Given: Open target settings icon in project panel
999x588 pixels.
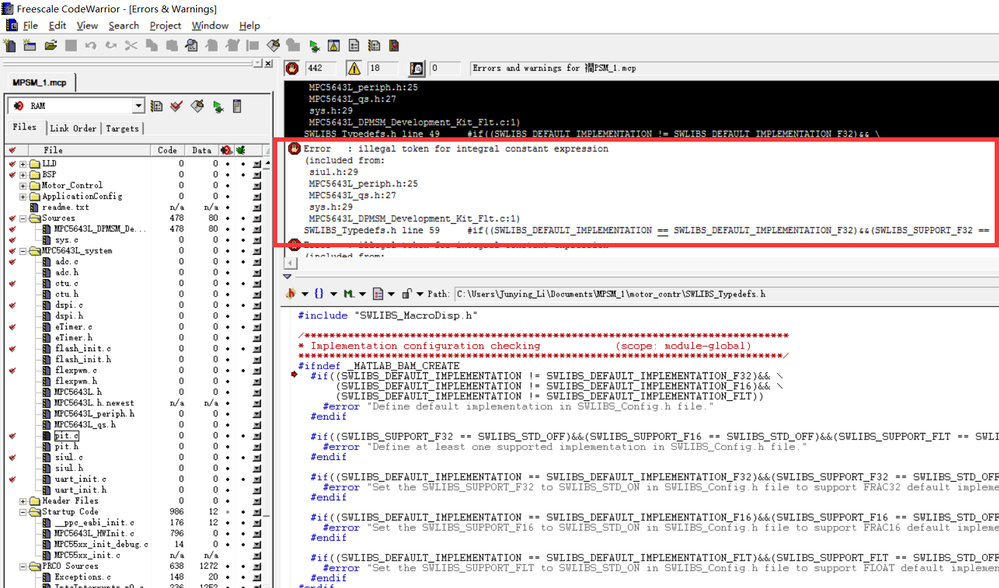Looking at the screenshot, I should click(156, 106).
